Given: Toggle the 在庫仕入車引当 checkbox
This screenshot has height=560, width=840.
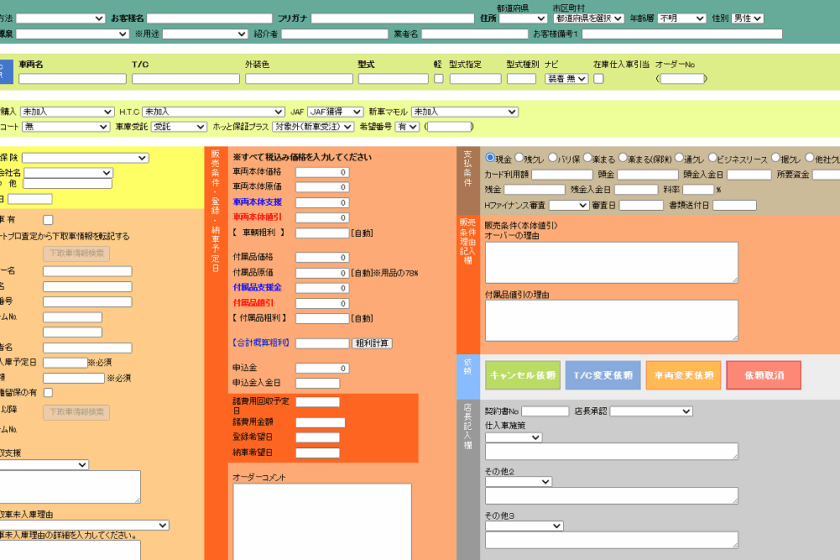Looking at the screenshot, I should coord(598,79).
